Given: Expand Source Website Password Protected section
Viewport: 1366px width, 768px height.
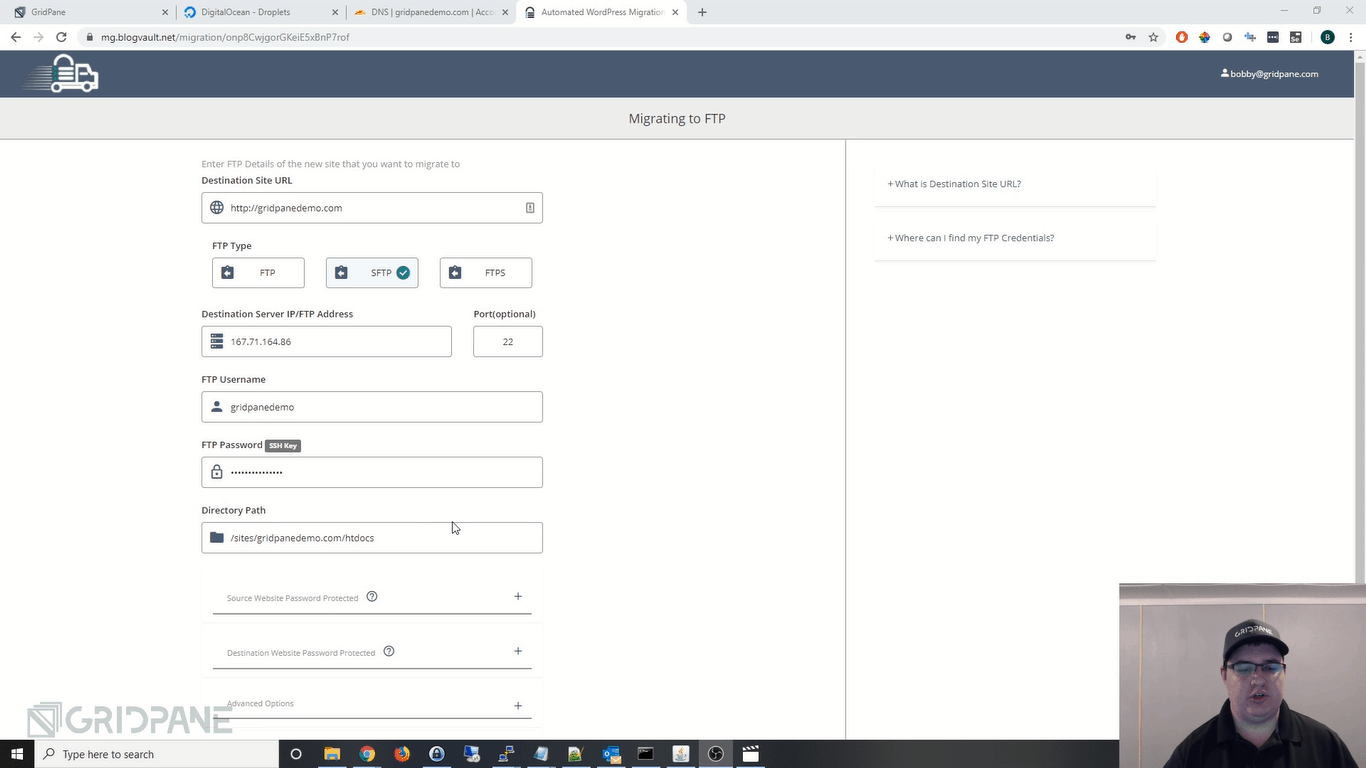Looking at the screenshot, I should coord(517,597).
